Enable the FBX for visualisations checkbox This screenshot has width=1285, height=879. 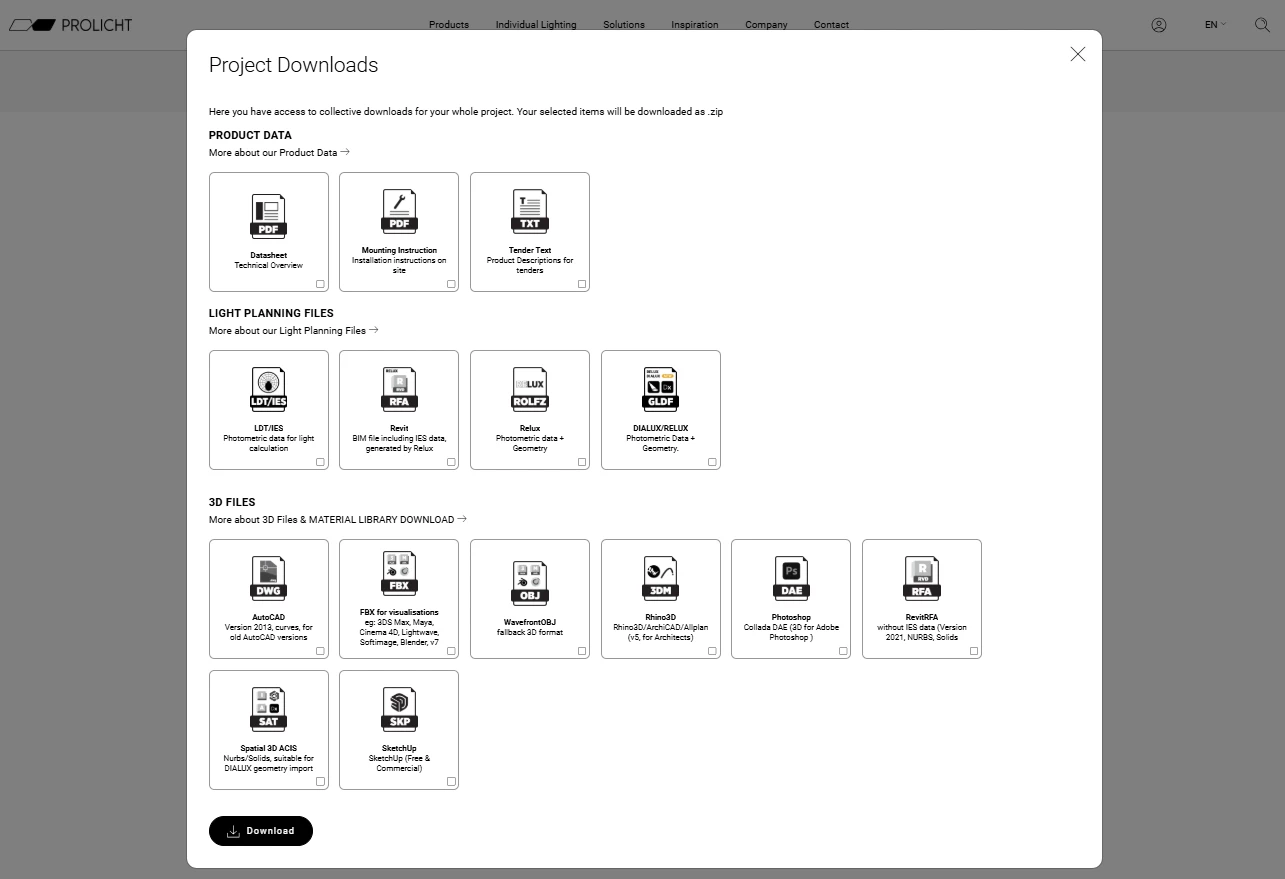pyautogui.click(x=451, y=650)
